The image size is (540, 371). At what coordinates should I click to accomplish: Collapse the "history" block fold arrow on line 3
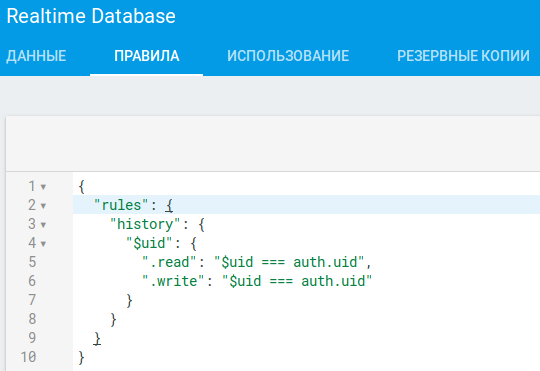point(43,225)
